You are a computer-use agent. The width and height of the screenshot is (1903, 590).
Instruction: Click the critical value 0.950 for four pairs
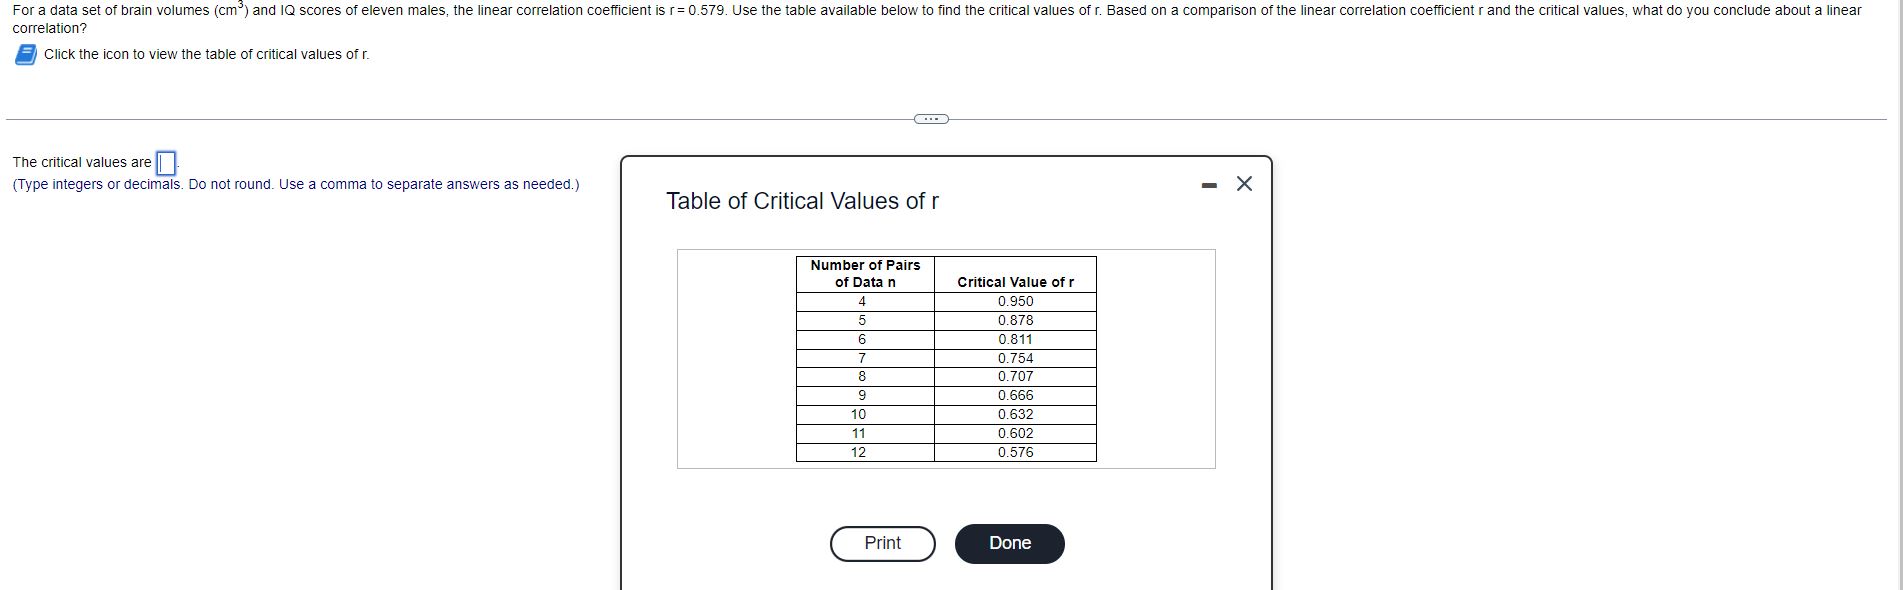coord(1014,300)
